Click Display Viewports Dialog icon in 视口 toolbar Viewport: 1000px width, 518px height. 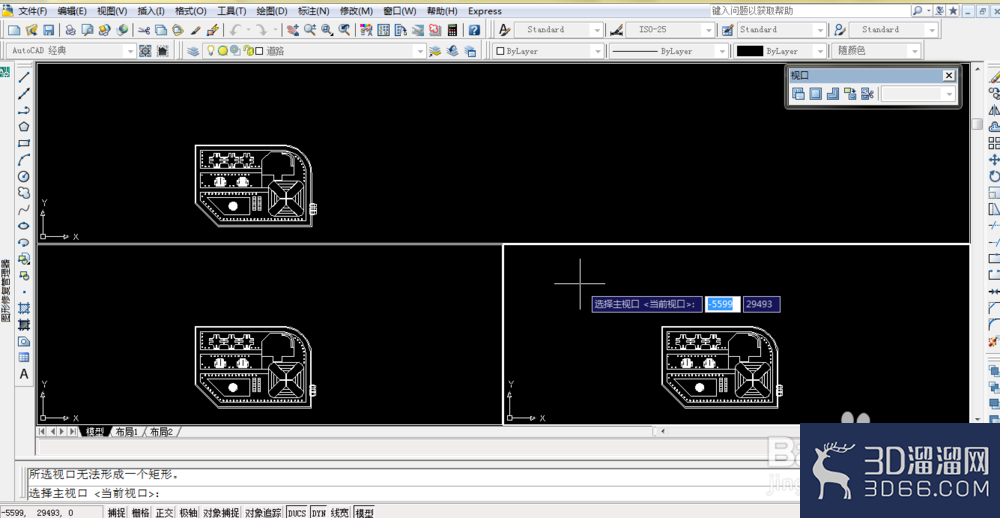(798, 94)
